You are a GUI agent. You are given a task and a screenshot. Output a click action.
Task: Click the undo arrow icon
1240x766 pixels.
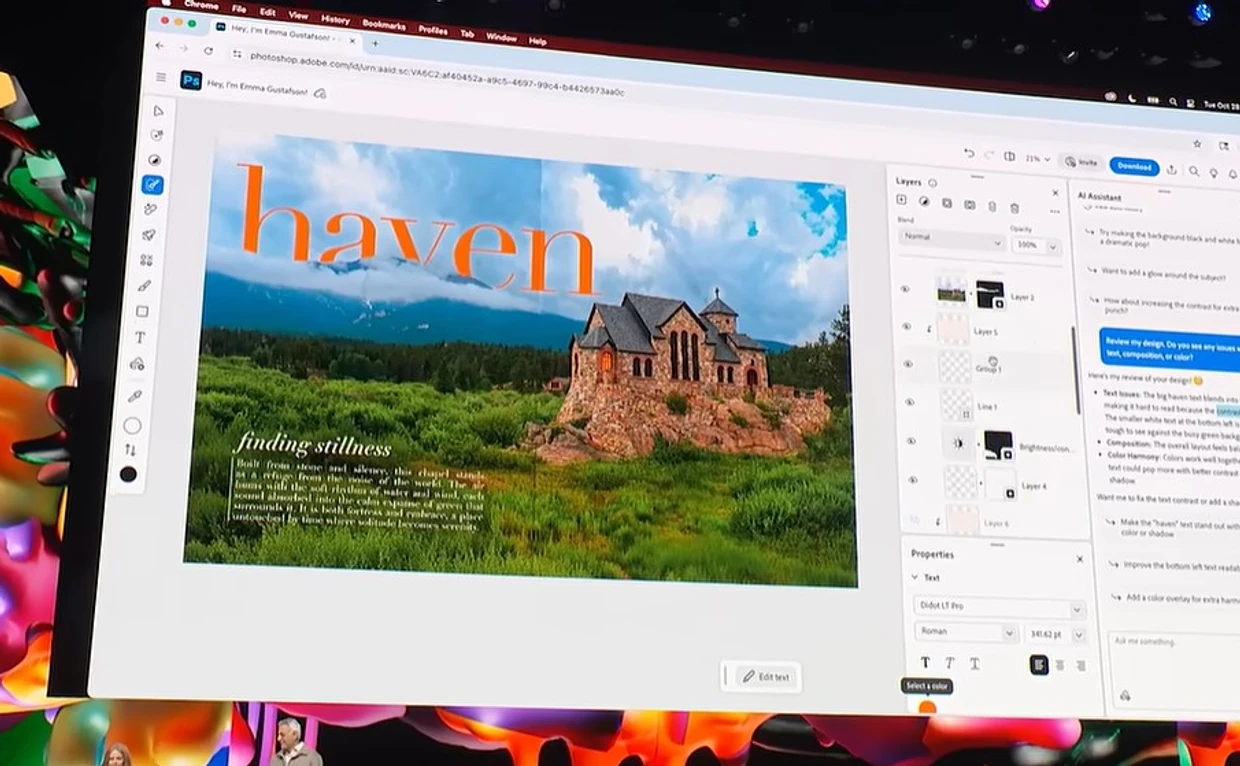click(x=968, y=154)
